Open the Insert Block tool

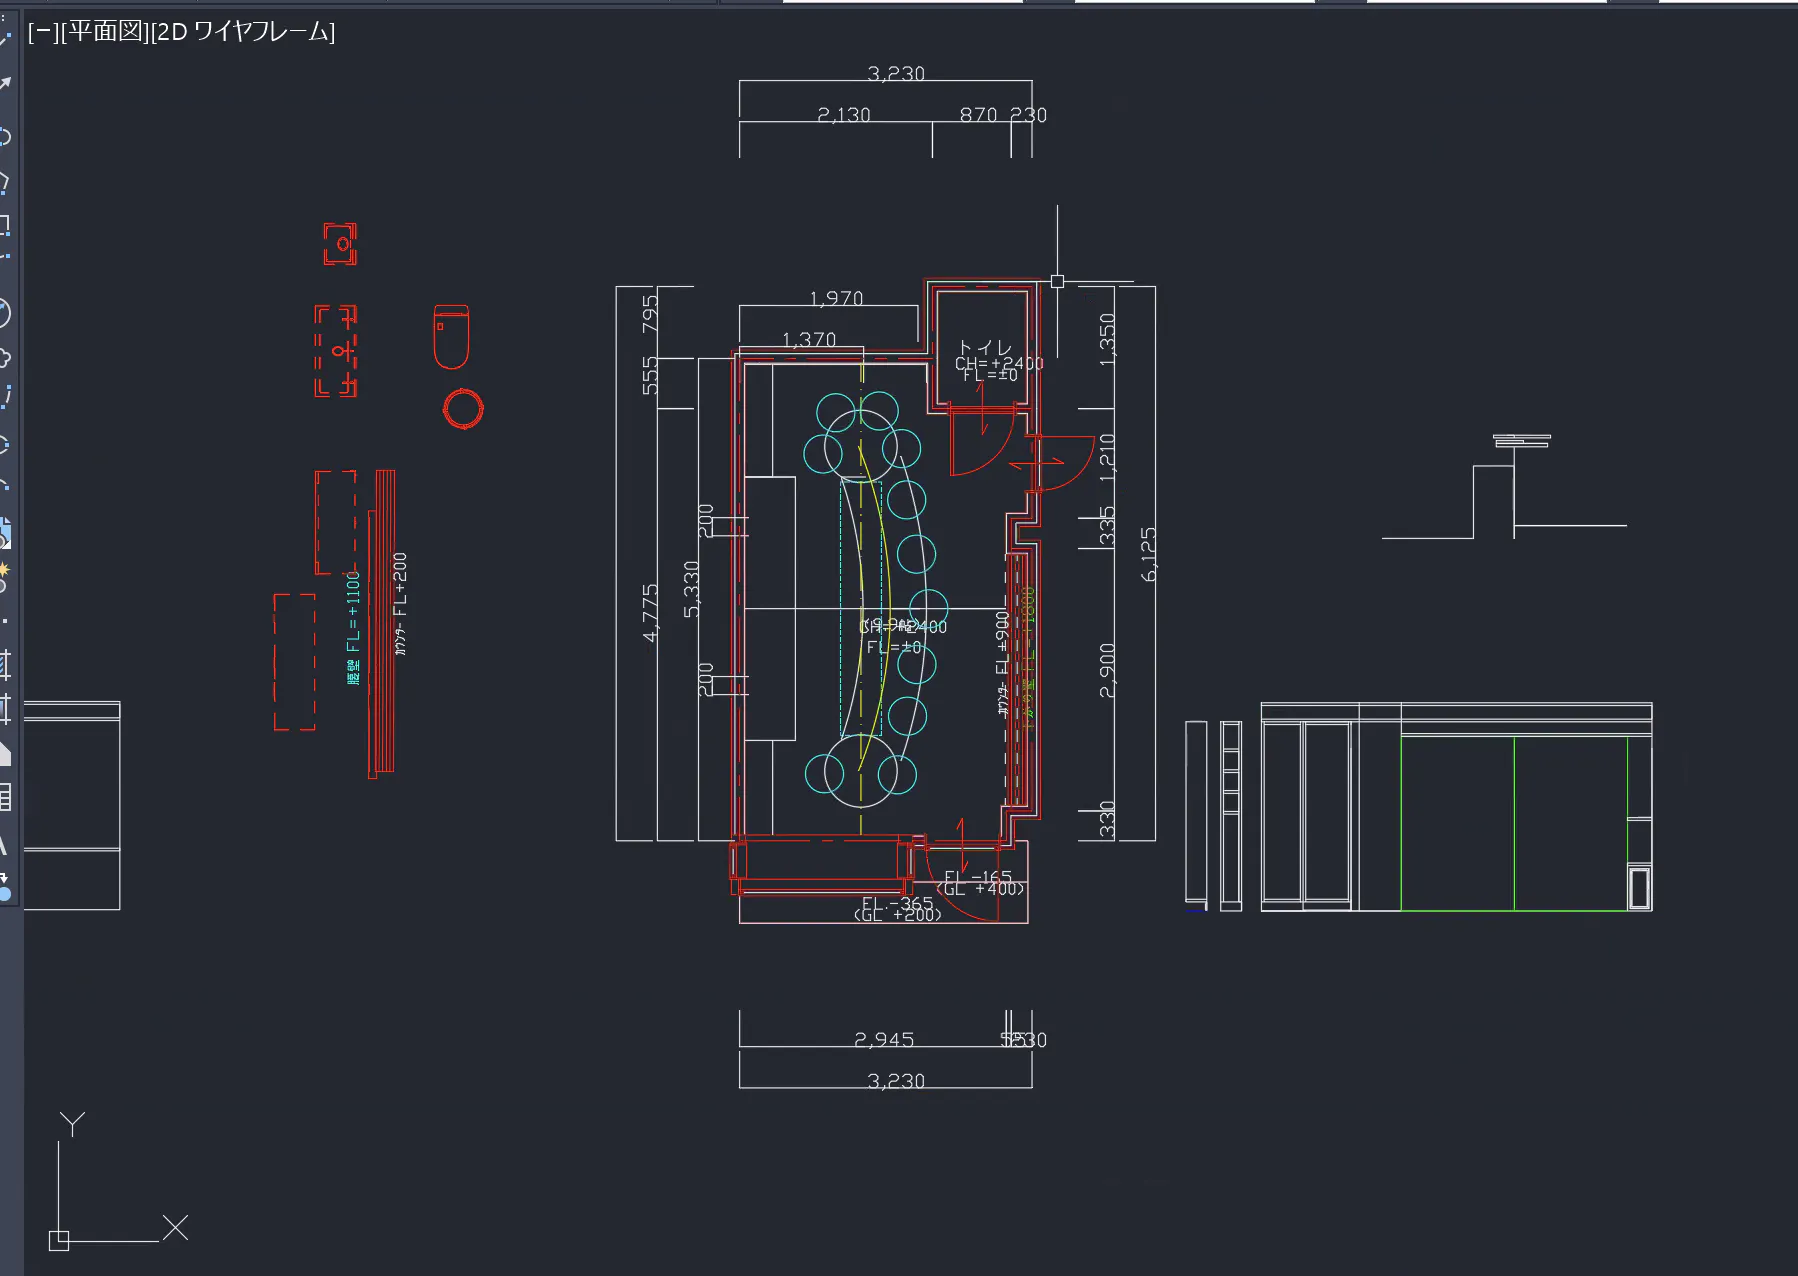tap(5, 530)
